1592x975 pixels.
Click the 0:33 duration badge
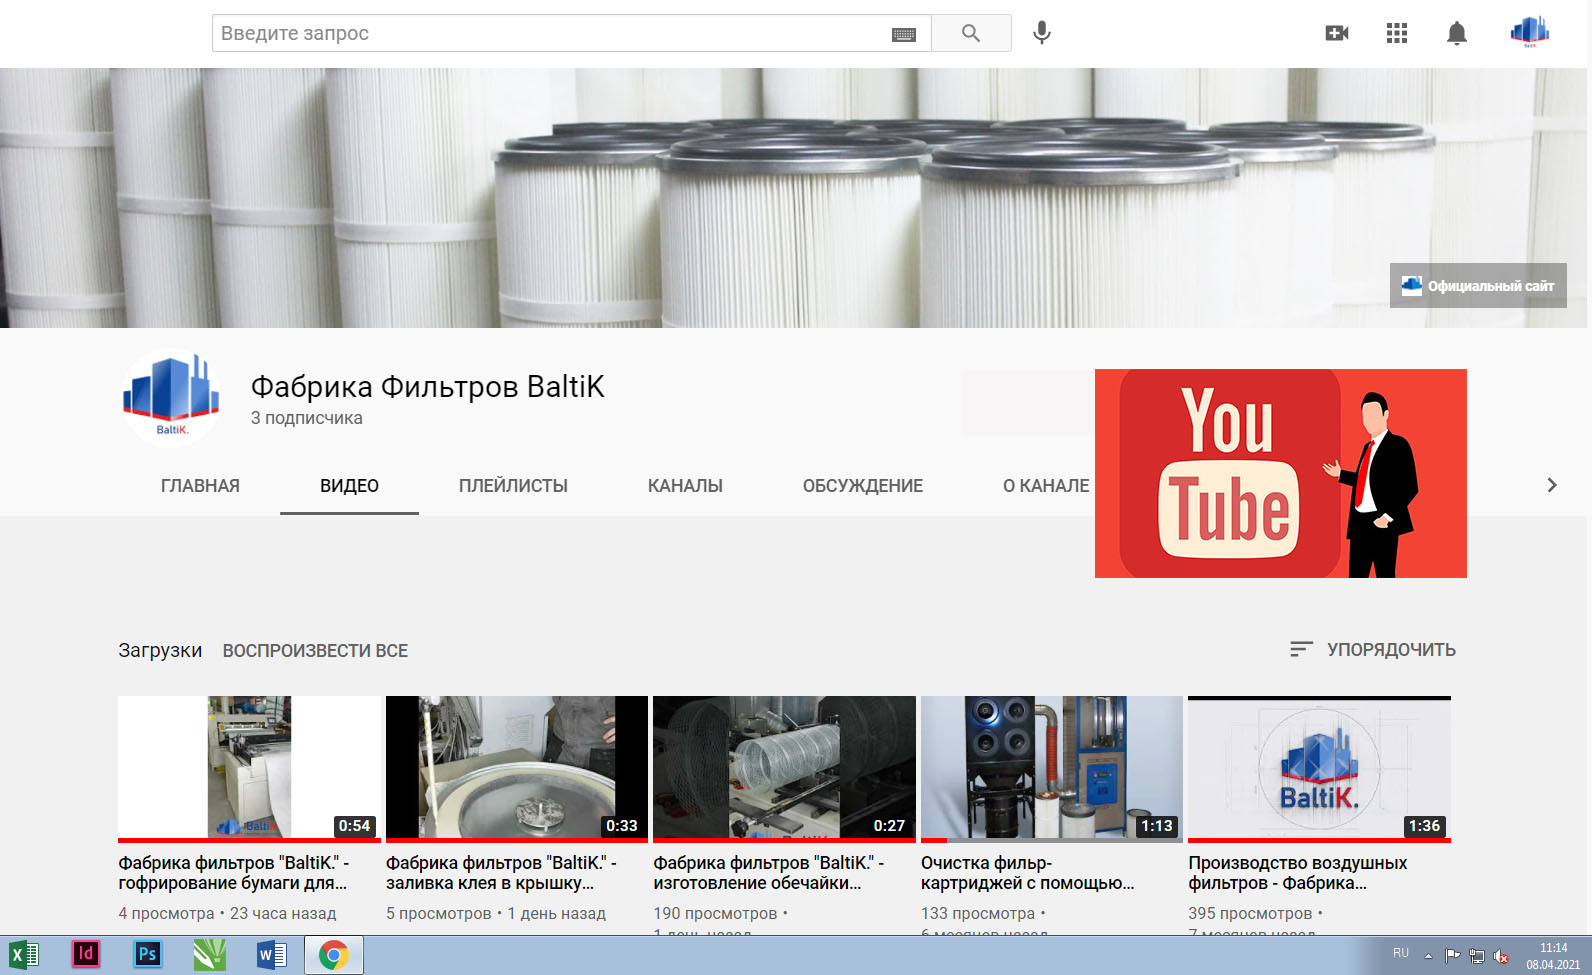click(x=622, y=826)
